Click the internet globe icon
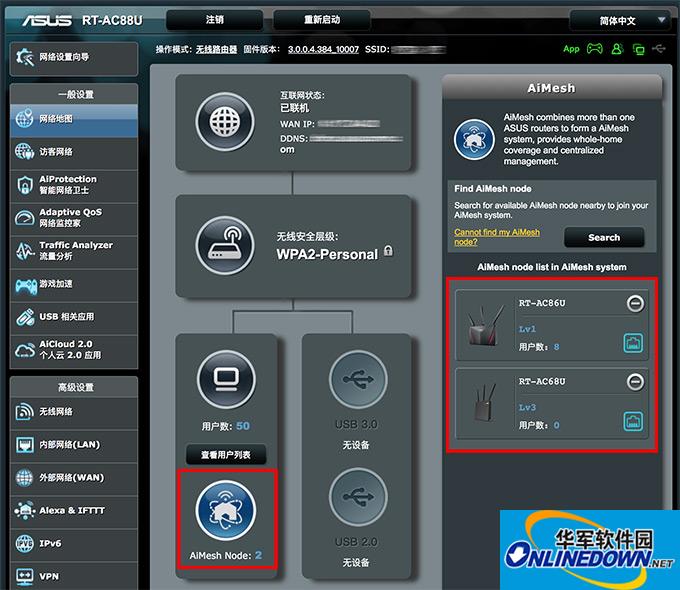 [x=225, y=122]
